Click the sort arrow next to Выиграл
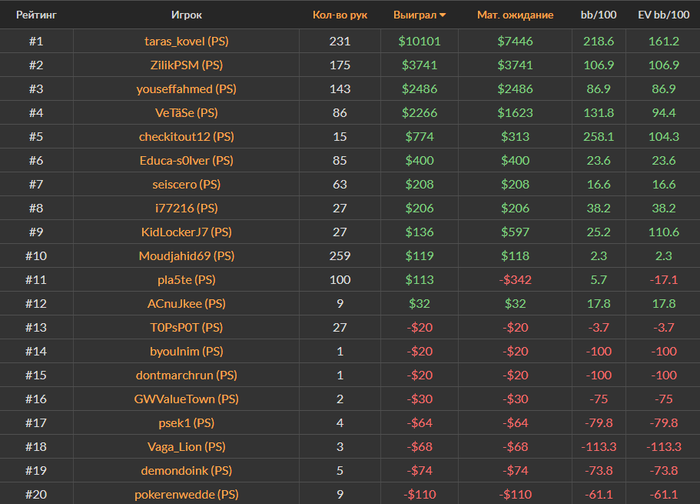Viewport: 700px width, 504px height. coord(443,16)
